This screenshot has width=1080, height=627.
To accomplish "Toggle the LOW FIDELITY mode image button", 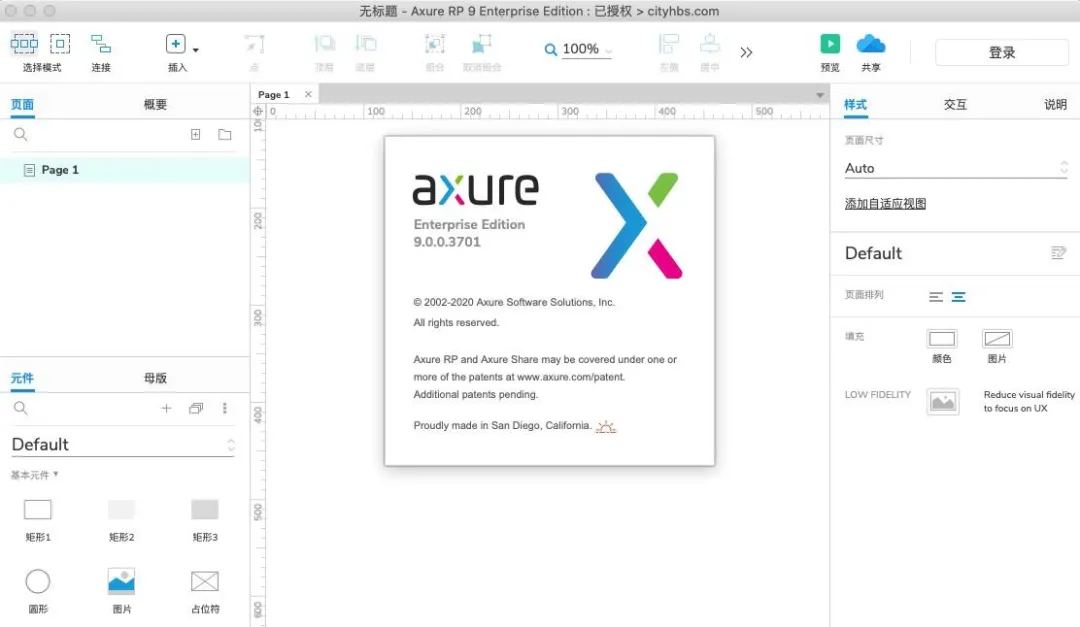I will (x=942, y=402).
